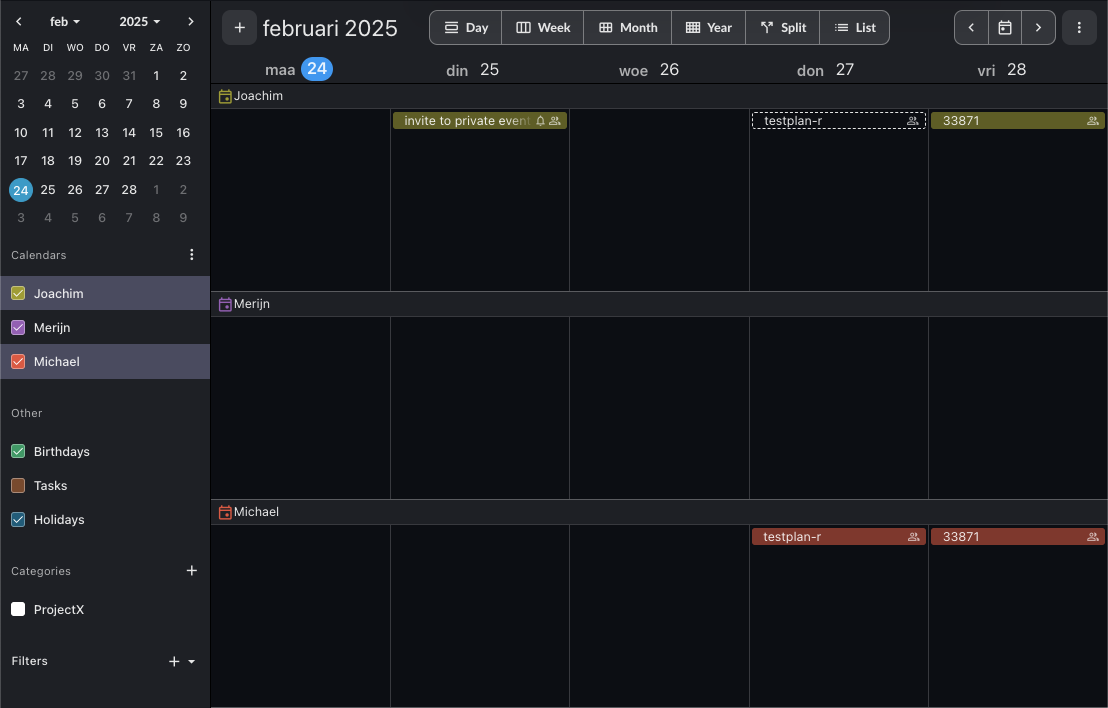Add a new filter with plus icon
This screenshot has width=1108, height=708.
tap(174, 661)
